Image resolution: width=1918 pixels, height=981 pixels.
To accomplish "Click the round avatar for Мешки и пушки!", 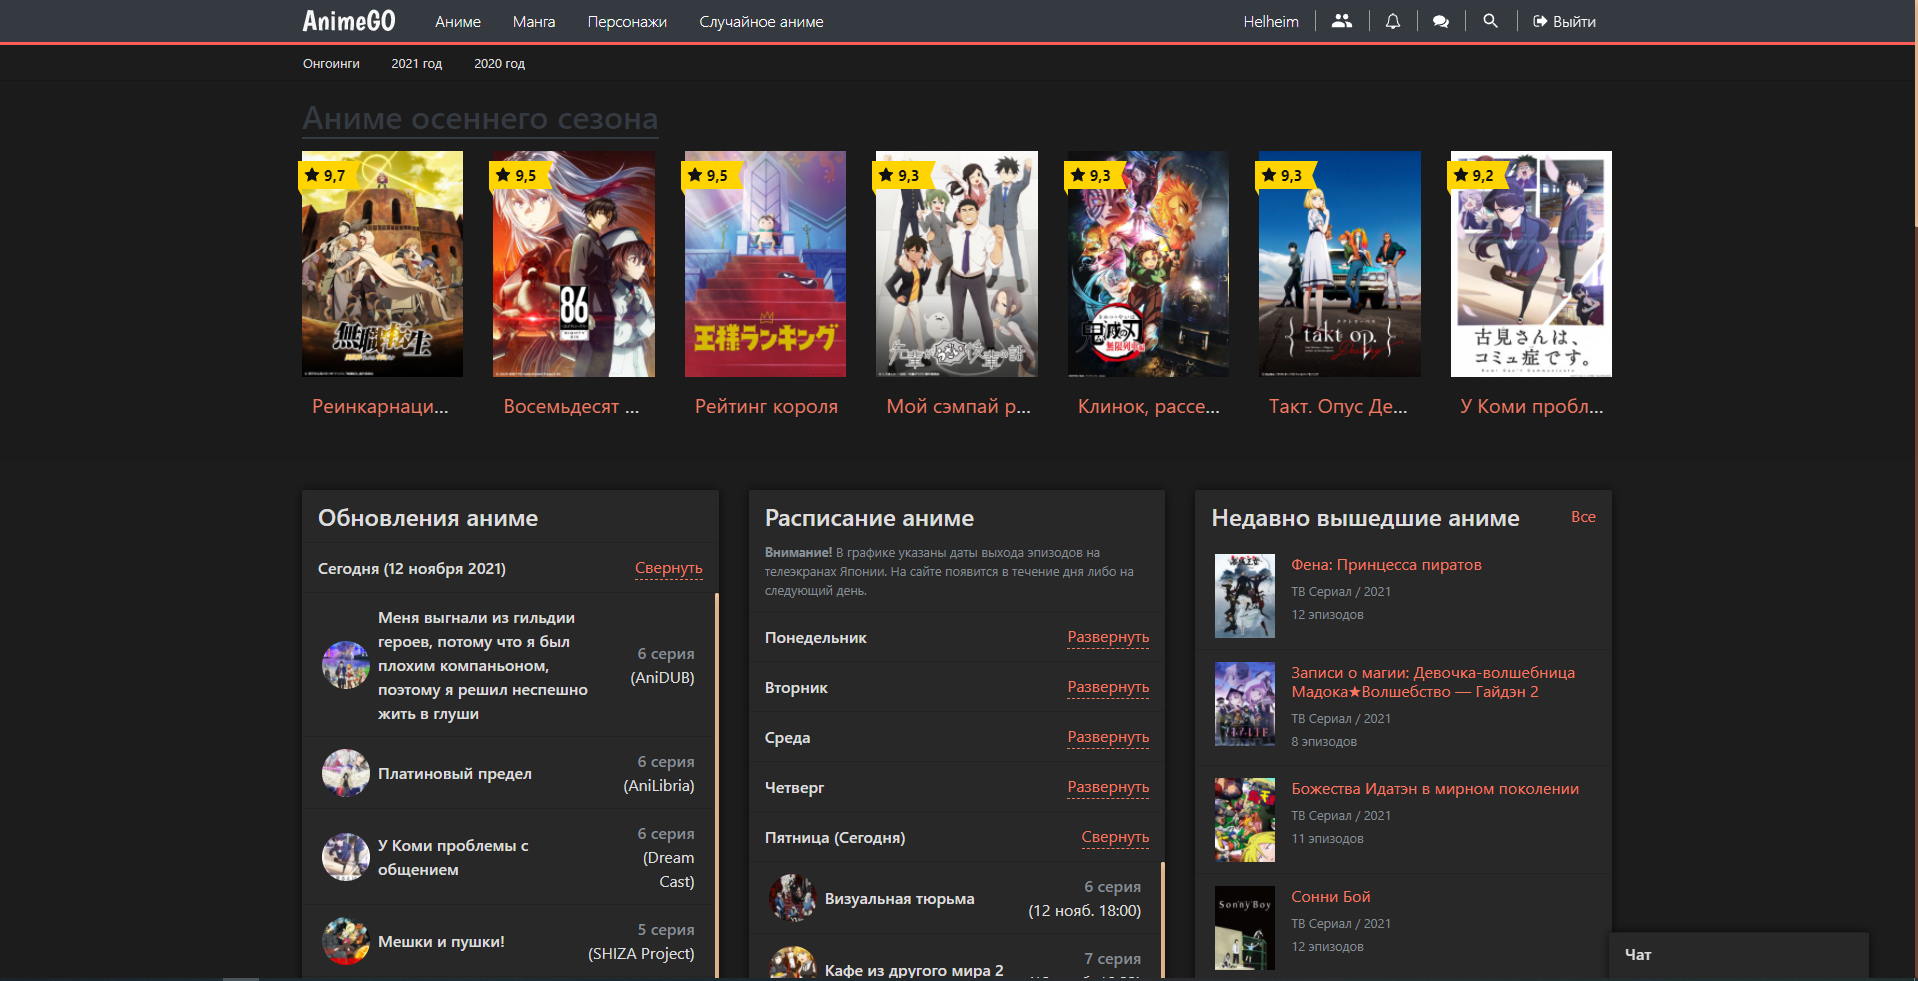I will click(x=345, y=941).
